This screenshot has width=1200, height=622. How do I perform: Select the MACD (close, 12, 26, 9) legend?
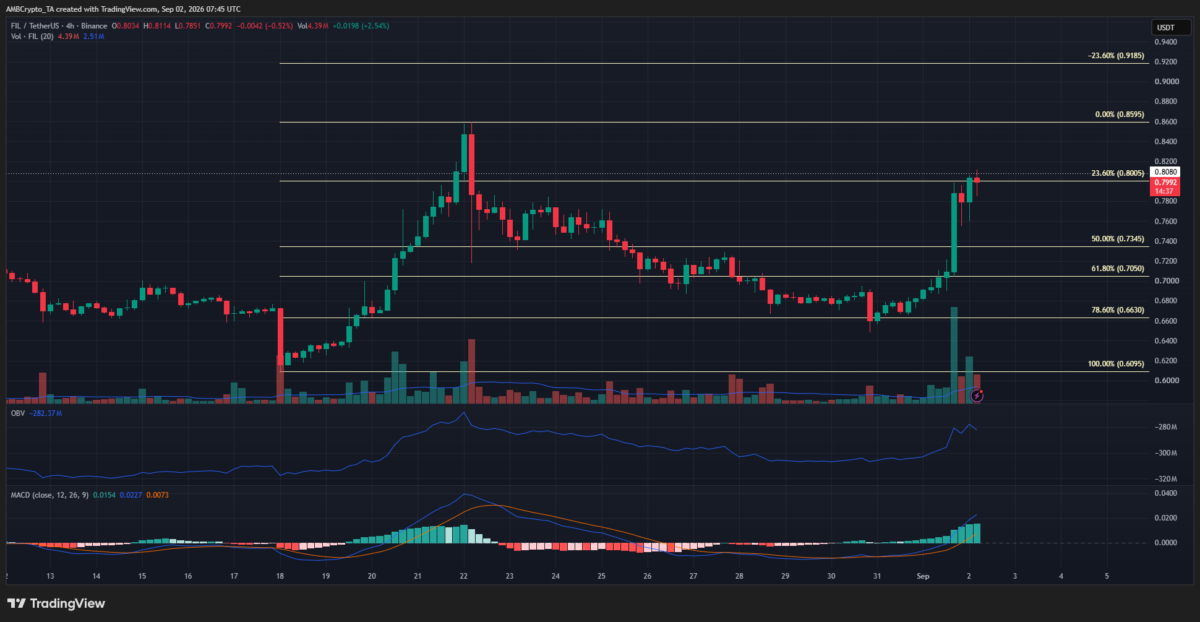(x=50, y=496)
